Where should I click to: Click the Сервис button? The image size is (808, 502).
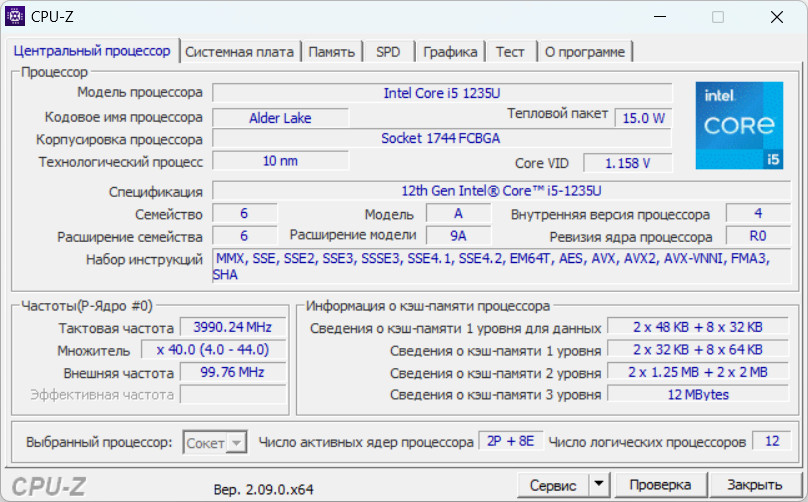click(x=553, y=484)
